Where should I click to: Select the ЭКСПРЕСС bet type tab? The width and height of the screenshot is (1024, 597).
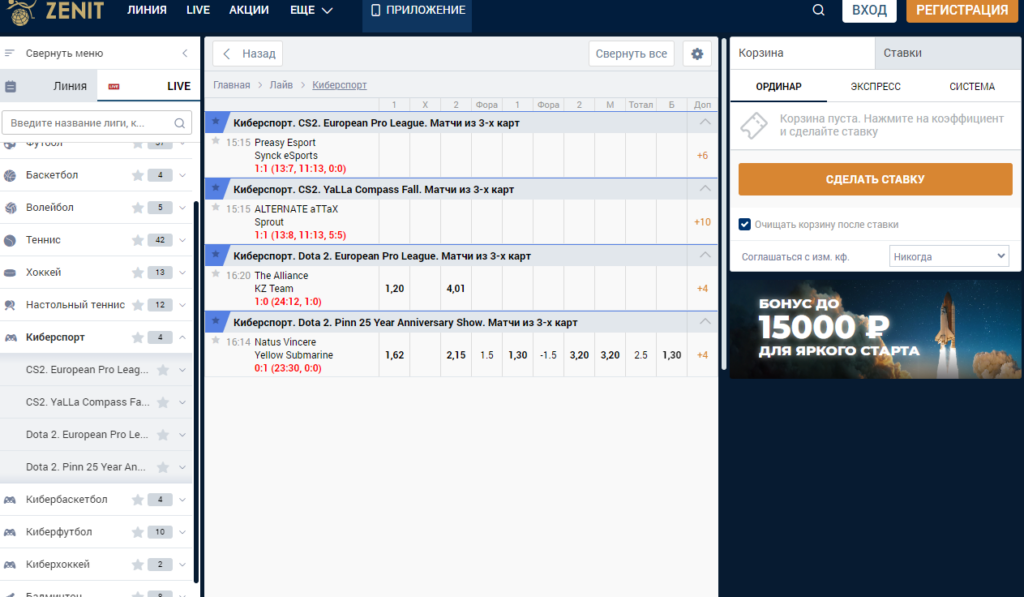pos(875,86)
